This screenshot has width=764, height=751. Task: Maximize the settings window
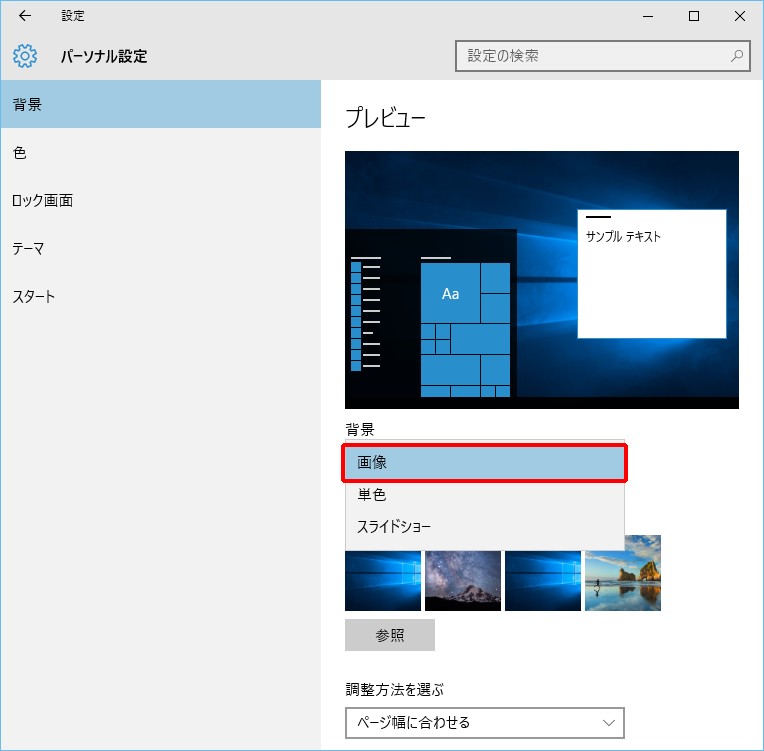point(693,16)
